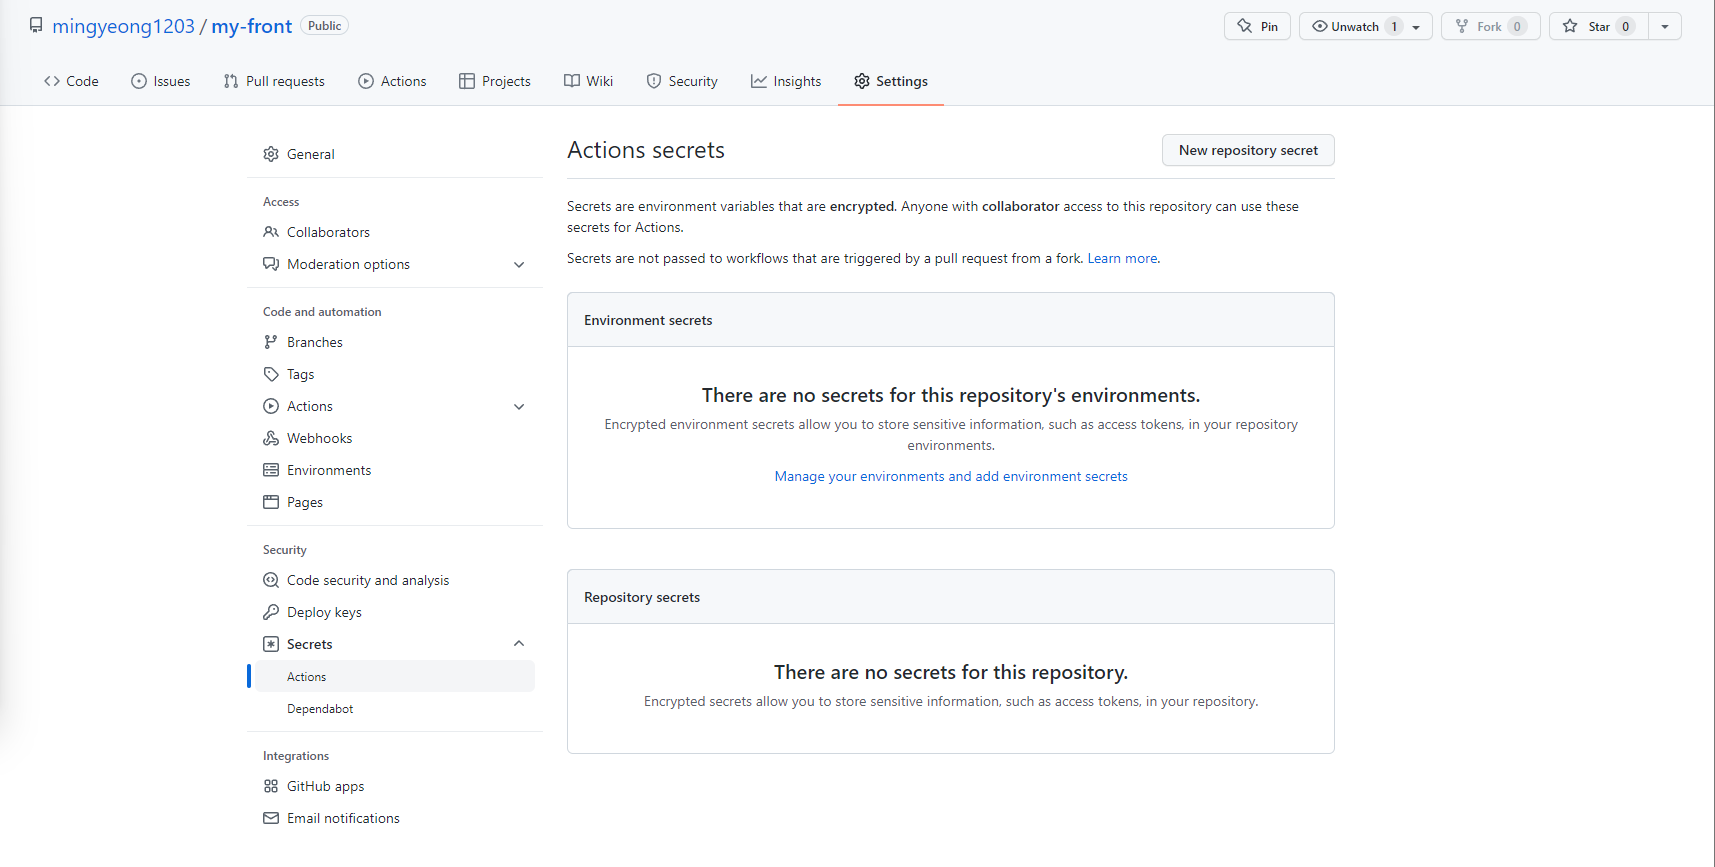
Task: Click the Public badge
Action: coord(325,26)
